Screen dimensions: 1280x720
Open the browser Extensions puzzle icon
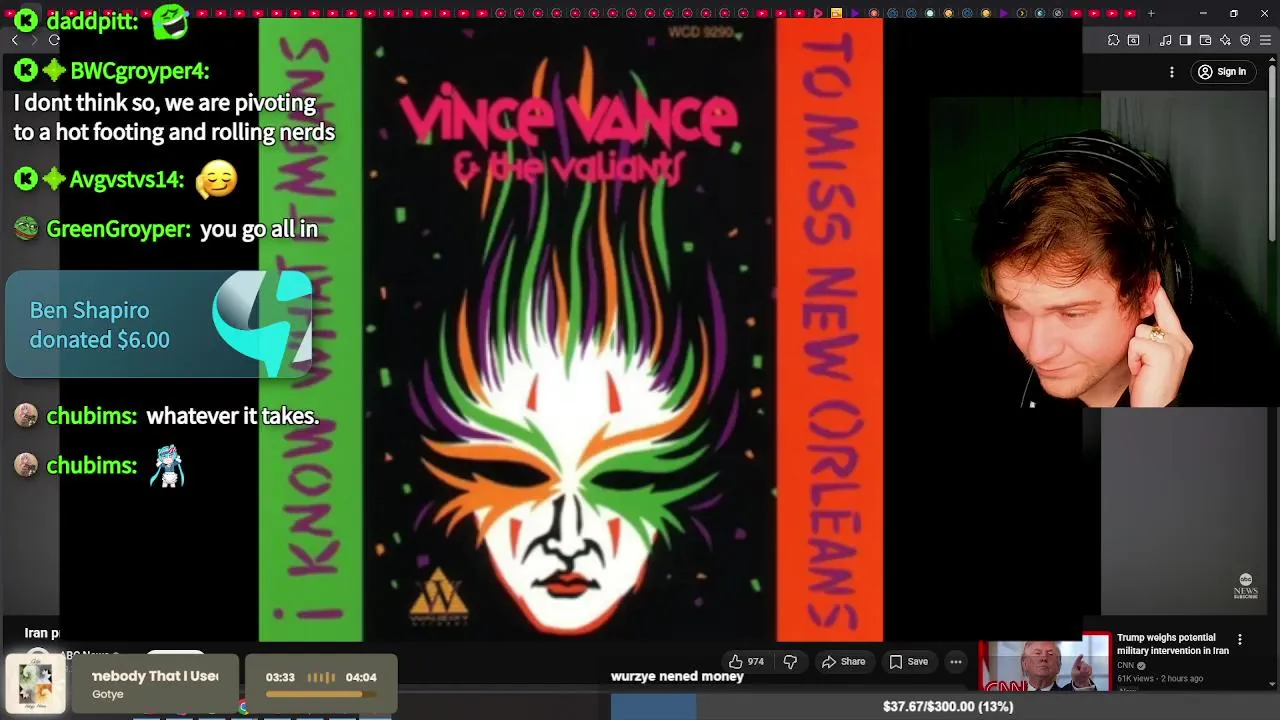1113,40
